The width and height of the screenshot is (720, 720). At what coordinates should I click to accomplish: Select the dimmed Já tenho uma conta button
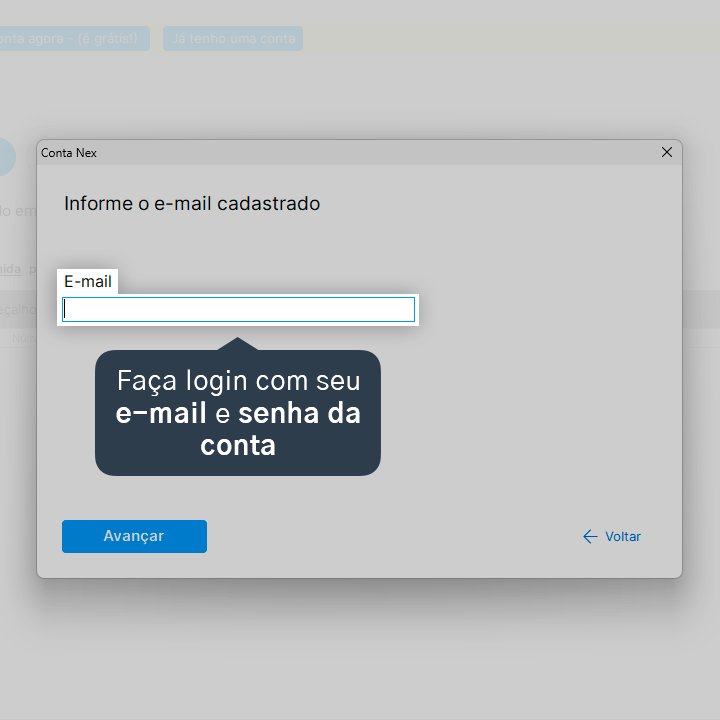click(233, 39)
